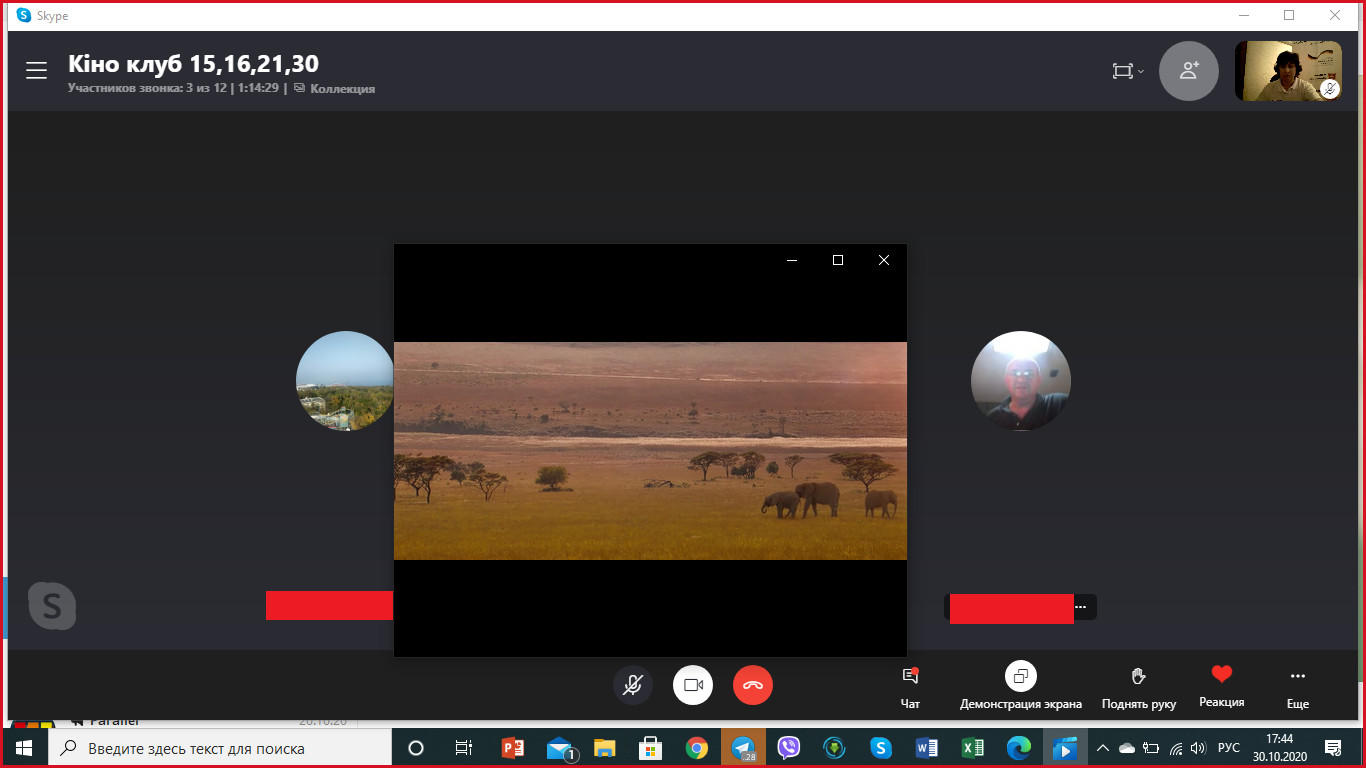
Task: Open OneDrive cloud tray icon
Action: tap(1127, 748)
